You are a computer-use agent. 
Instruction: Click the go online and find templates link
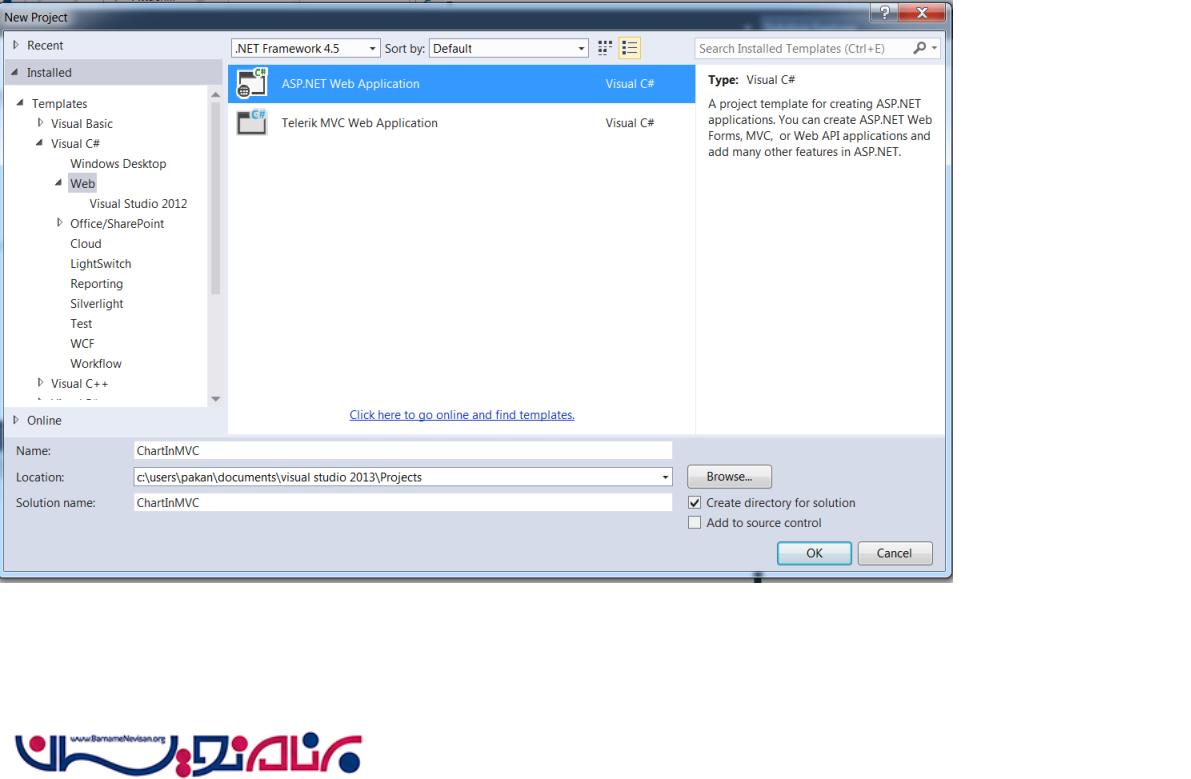[462, 415]
